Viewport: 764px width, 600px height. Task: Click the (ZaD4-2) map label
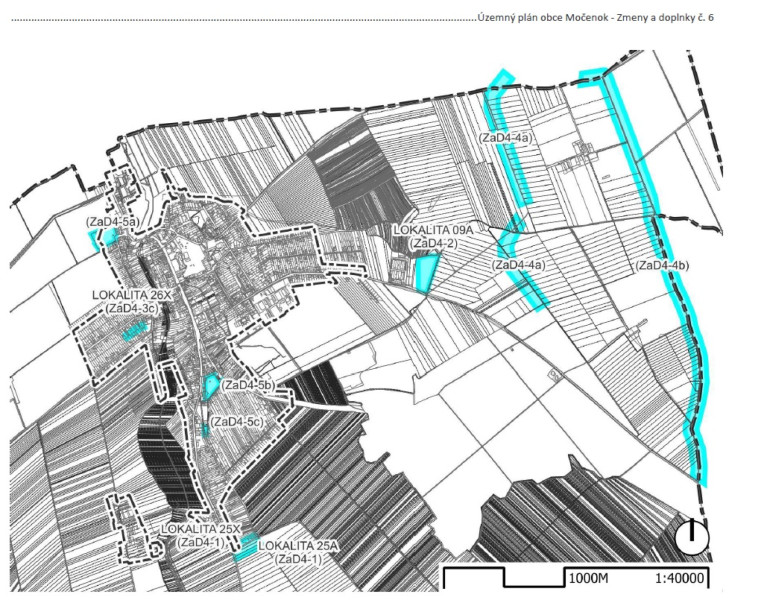tap(435, 243)
